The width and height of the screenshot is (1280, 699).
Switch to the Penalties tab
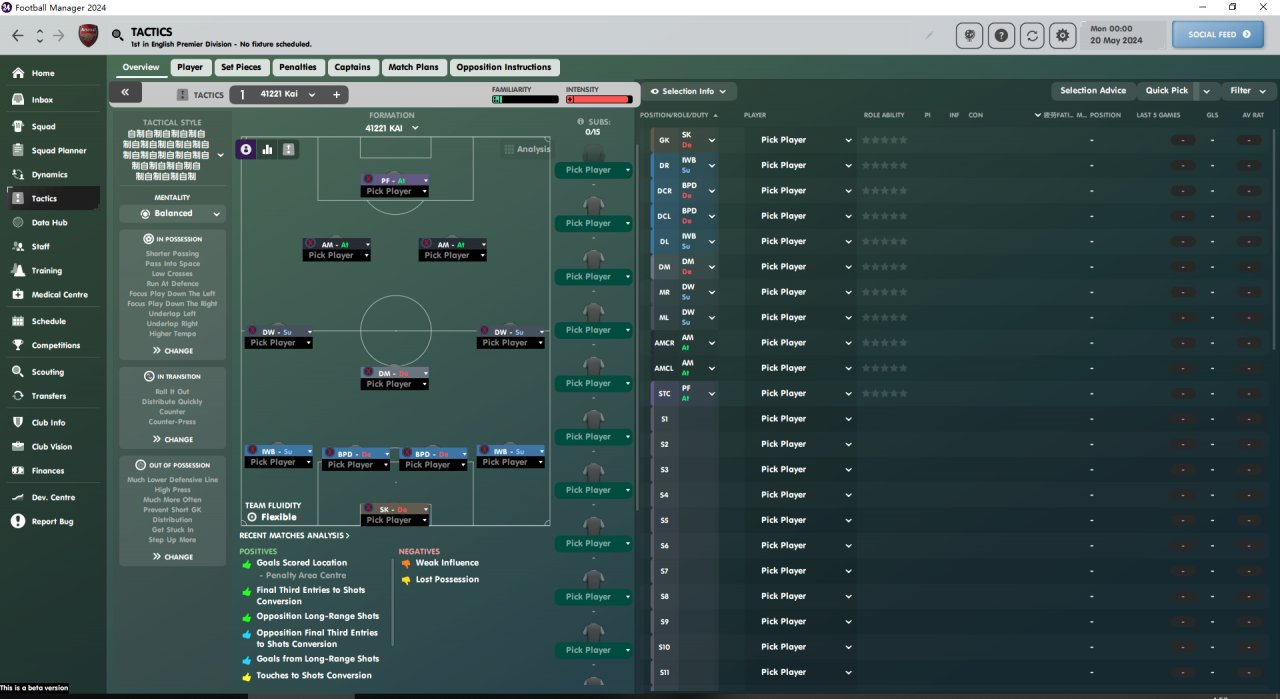[x=298, y=67]
